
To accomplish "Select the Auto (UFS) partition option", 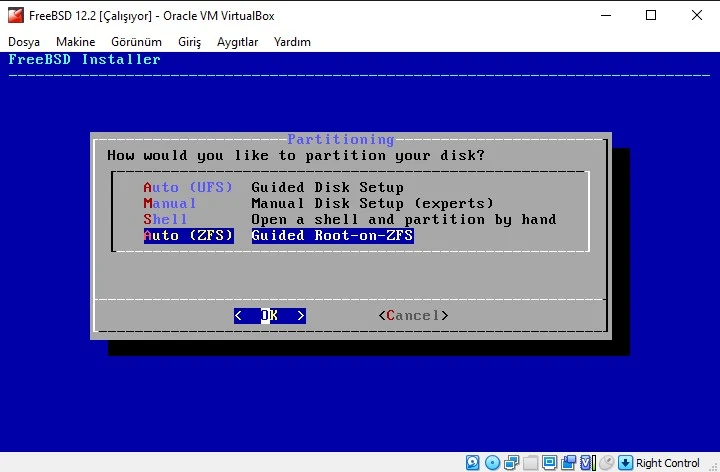I will point(188,187).
